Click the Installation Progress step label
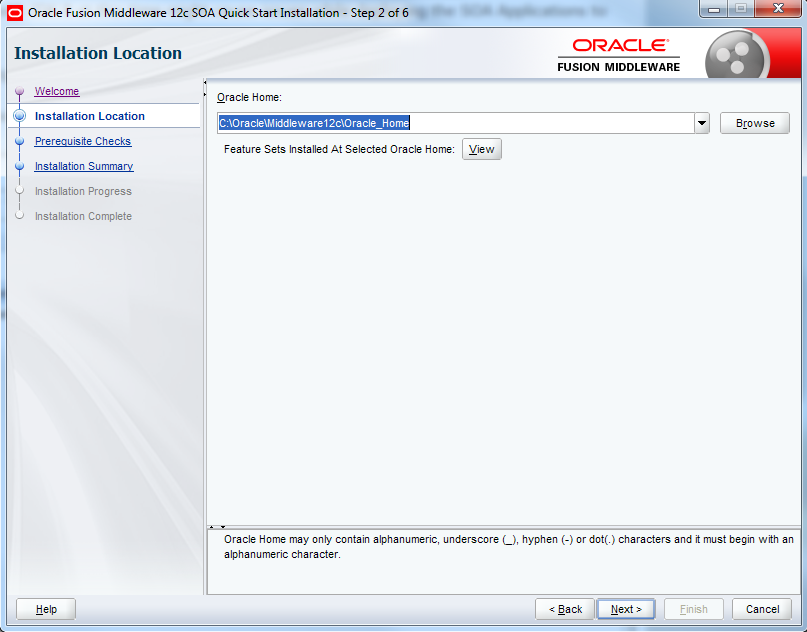Viewport: 807px width, 632px height. coord(83,191)
